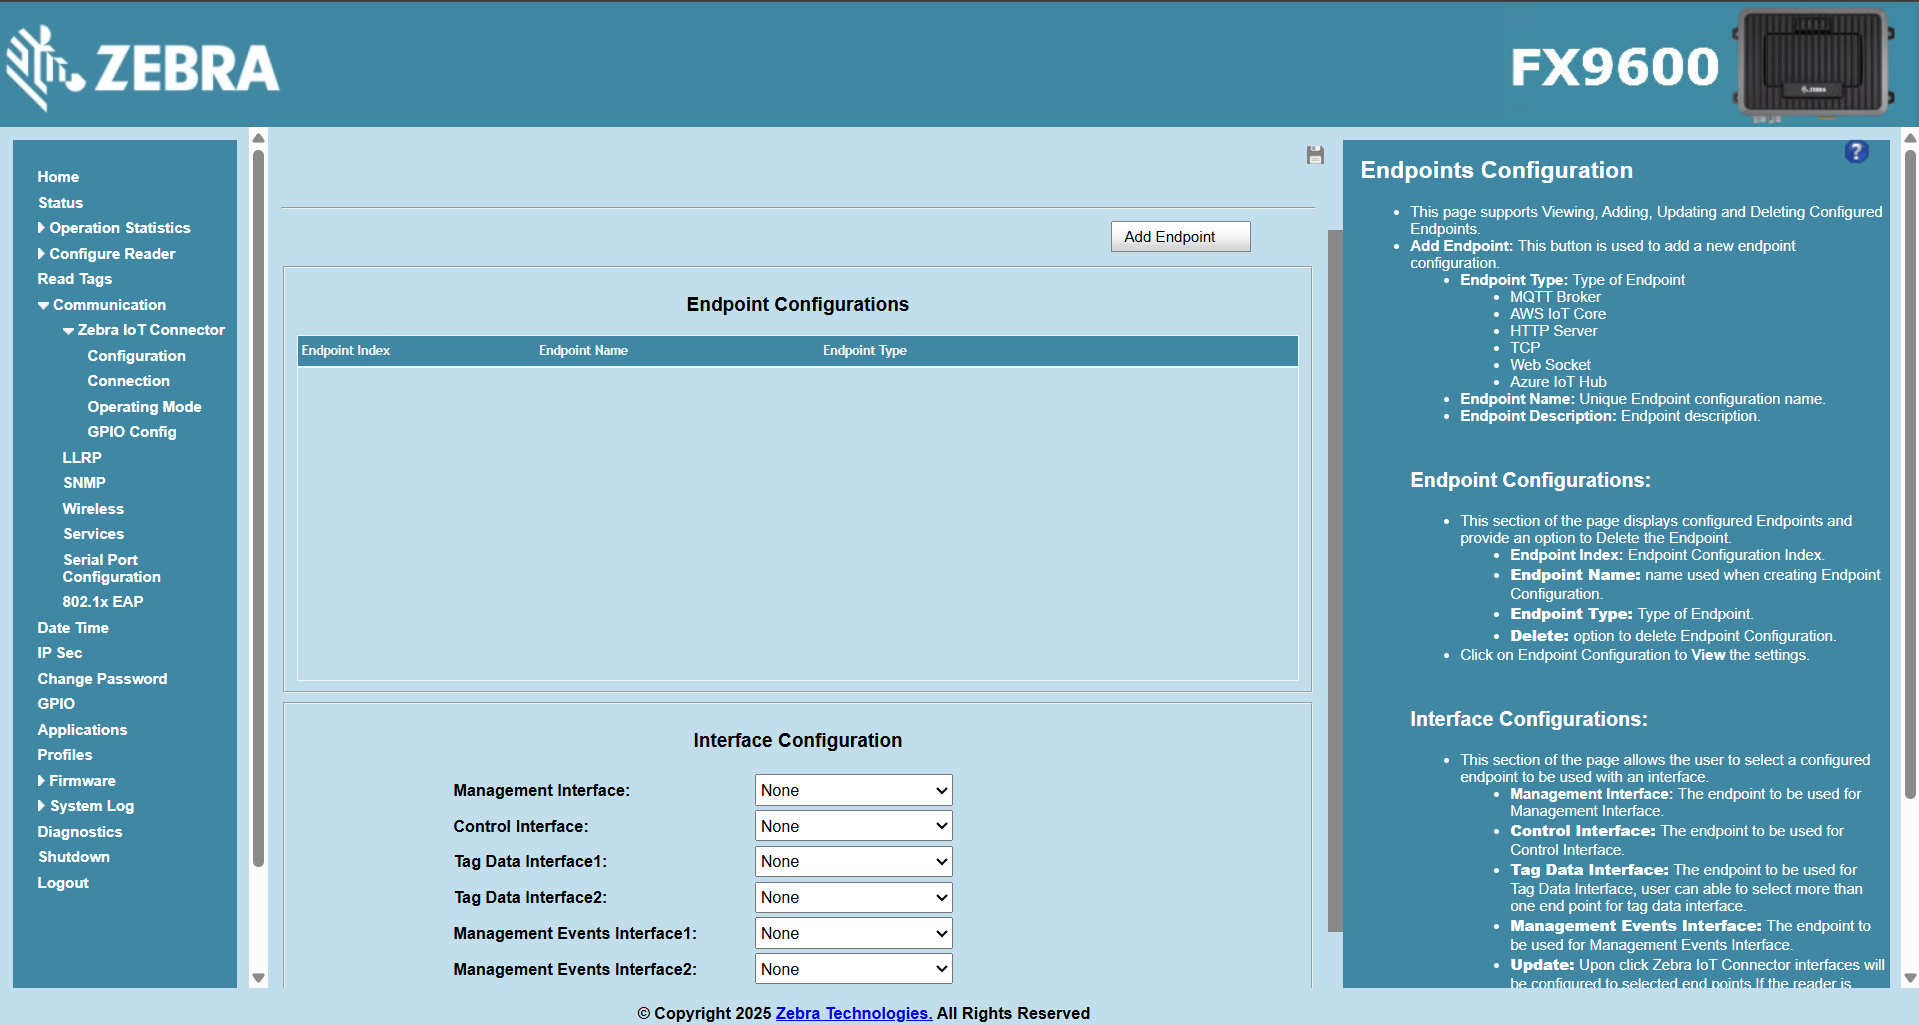The height and width of the screenshot is (1025, 1919).
Task: Open the help question mark icon
Action: (x=1856, y=152)
